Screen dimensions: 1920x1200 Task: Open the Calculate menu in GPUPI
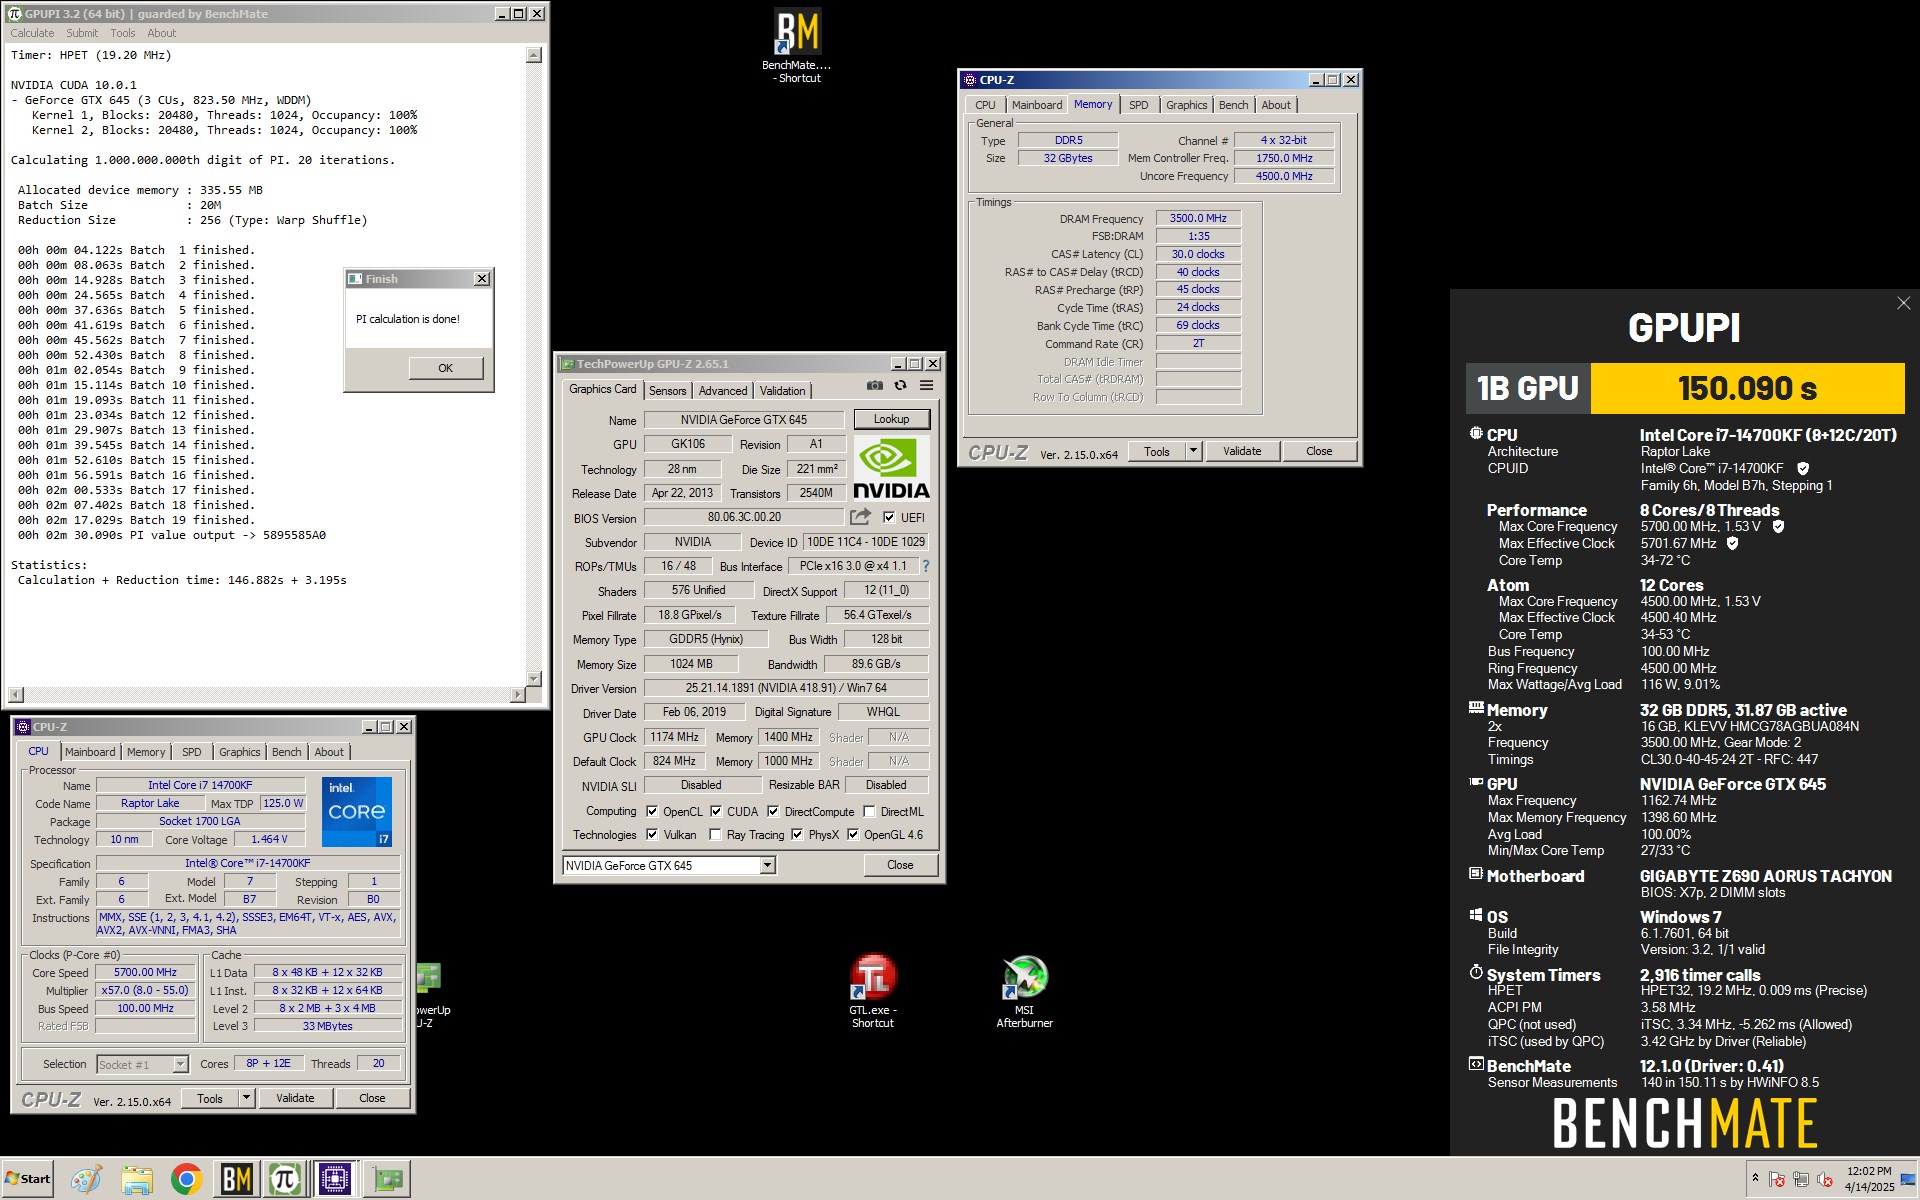coord(32,33)
